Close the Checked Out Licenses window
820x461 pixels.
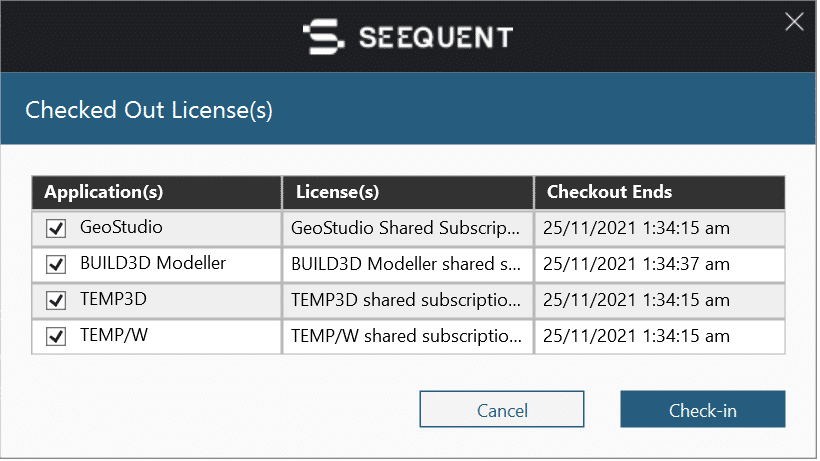[x=794, y=22]
